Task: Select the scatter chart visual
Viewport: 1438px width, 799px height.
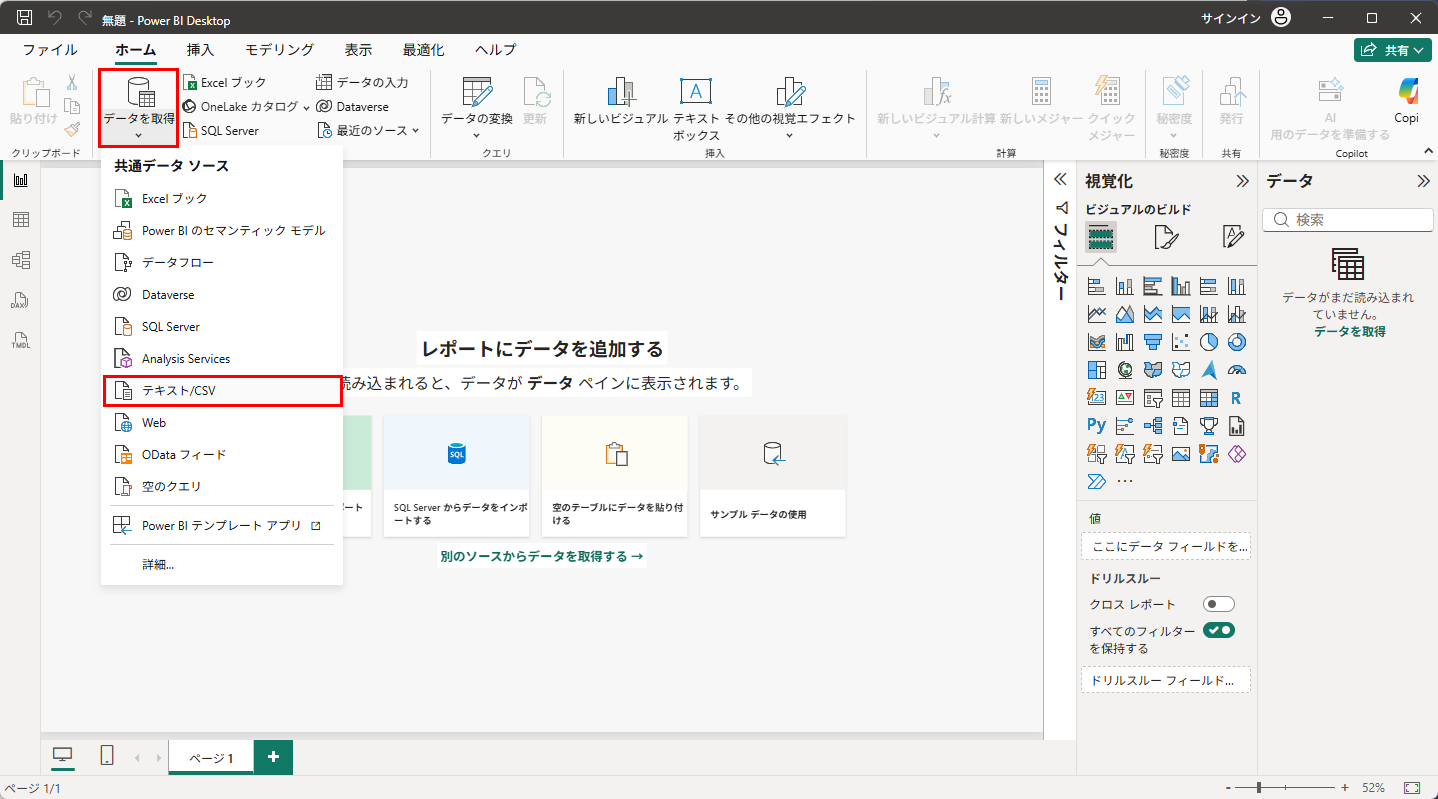Action: pos(1180,342)
